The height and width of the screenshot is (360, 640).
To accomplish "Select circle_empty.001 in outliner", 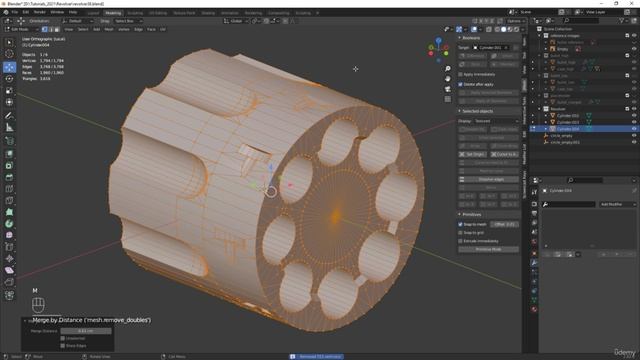I will pyautogui.click(x=565, y=142).
